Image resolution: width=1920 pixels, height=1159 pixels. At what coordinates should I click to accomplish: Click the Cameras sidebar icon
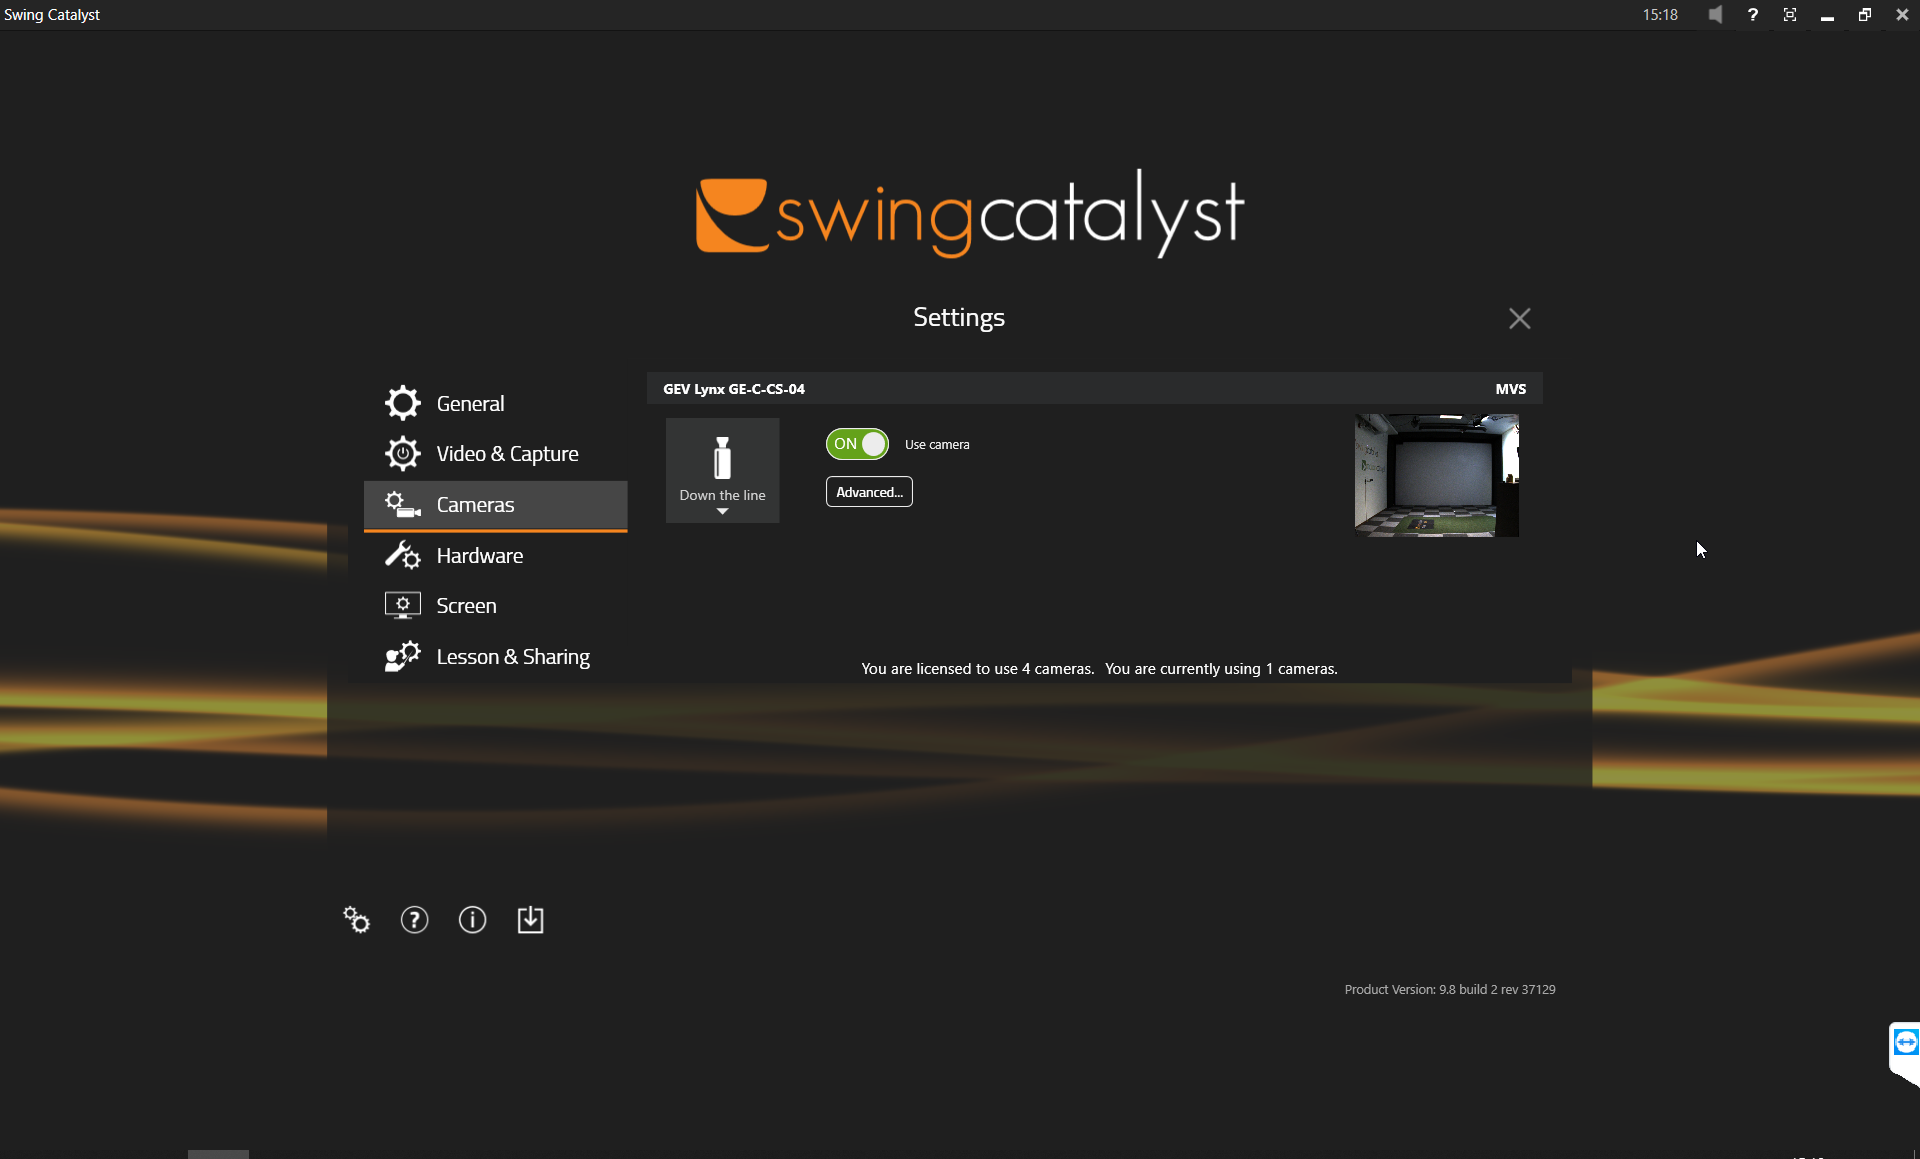(402, 505)
